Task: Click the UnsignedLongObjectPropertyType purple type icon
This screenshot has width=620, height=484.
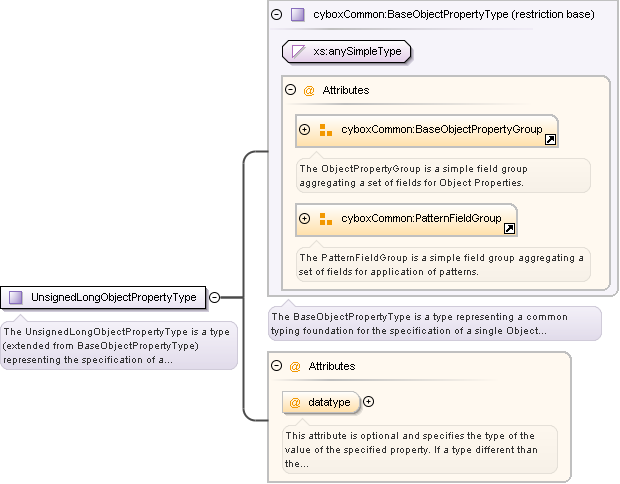Action: click(16, 297)
